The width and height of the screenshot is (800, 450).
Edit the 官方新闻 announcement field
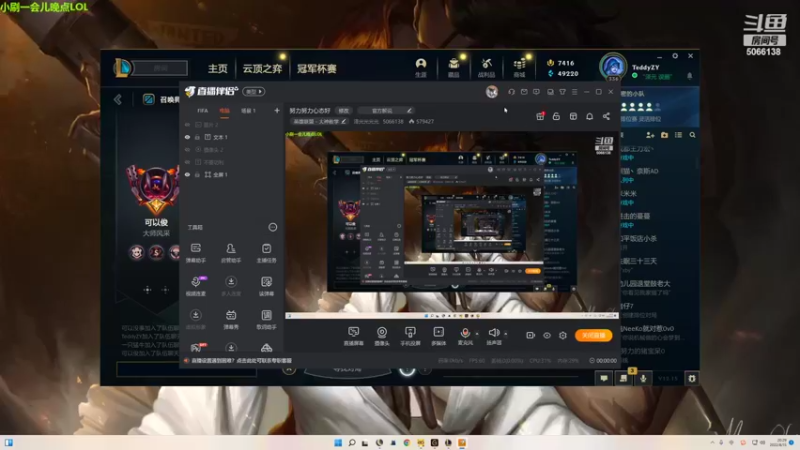pyautogui.click(x=386, y=110)
